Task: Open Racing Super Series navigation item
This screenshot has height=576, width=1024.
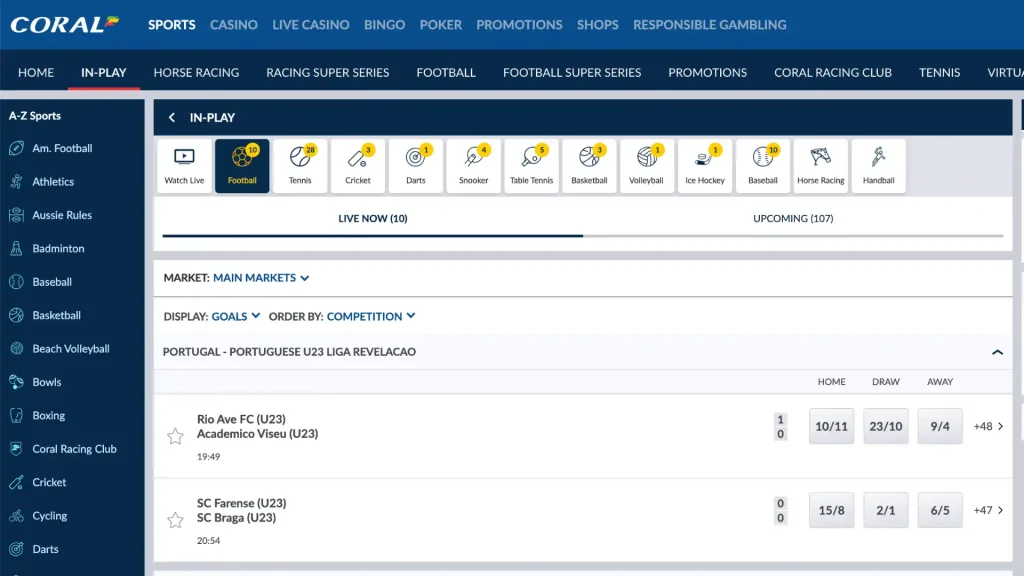Action: [x=328, y=72]
